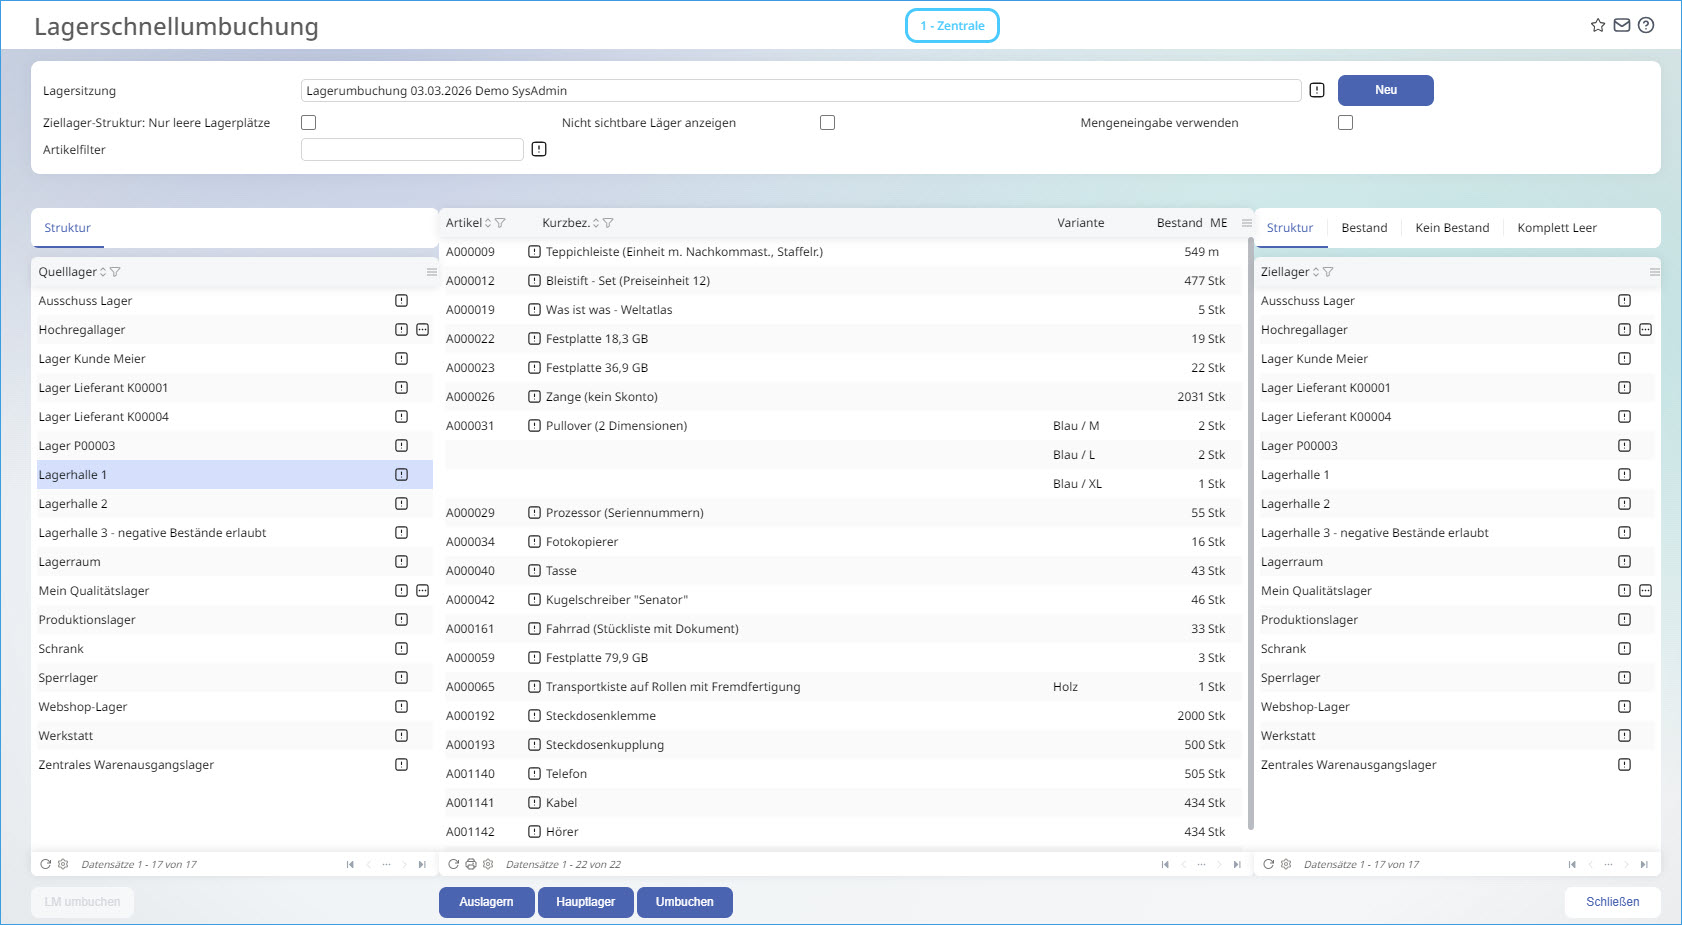The height and width of the screenshot is (925, 1682).
Task: Click the favorite star icon in header
Action: (1598, 26)
